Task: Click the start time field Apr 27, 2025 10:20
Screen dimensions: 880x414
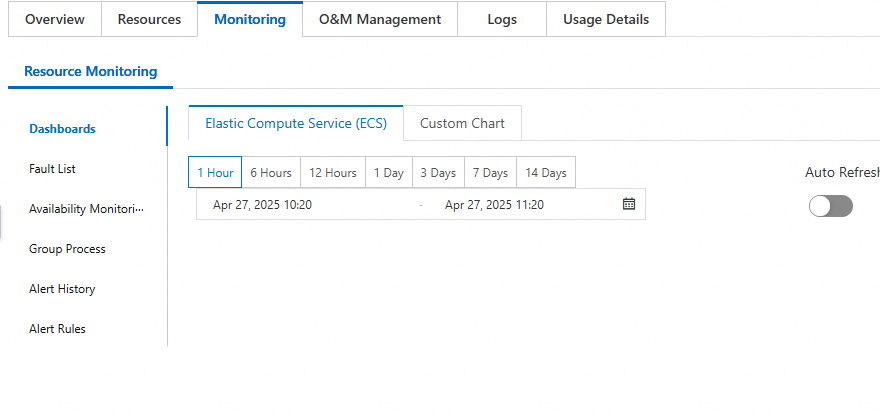Action: coord(263,204)
